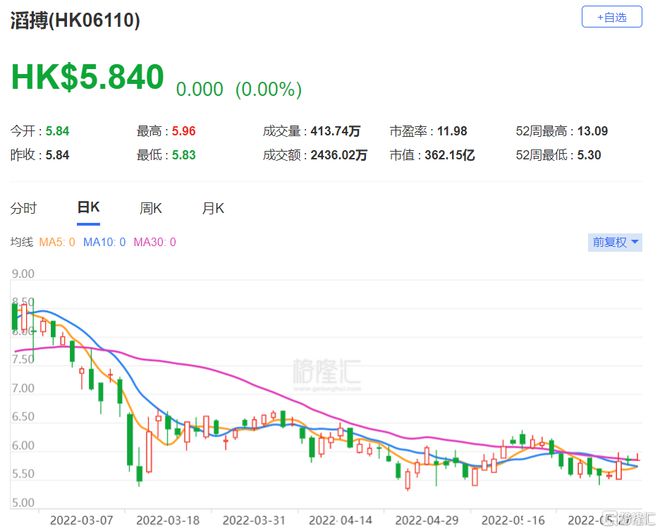The width and height of the screenshot is (660, 531).
Task: Toggle the MA10 moving average line
Action: coord(104,242)
